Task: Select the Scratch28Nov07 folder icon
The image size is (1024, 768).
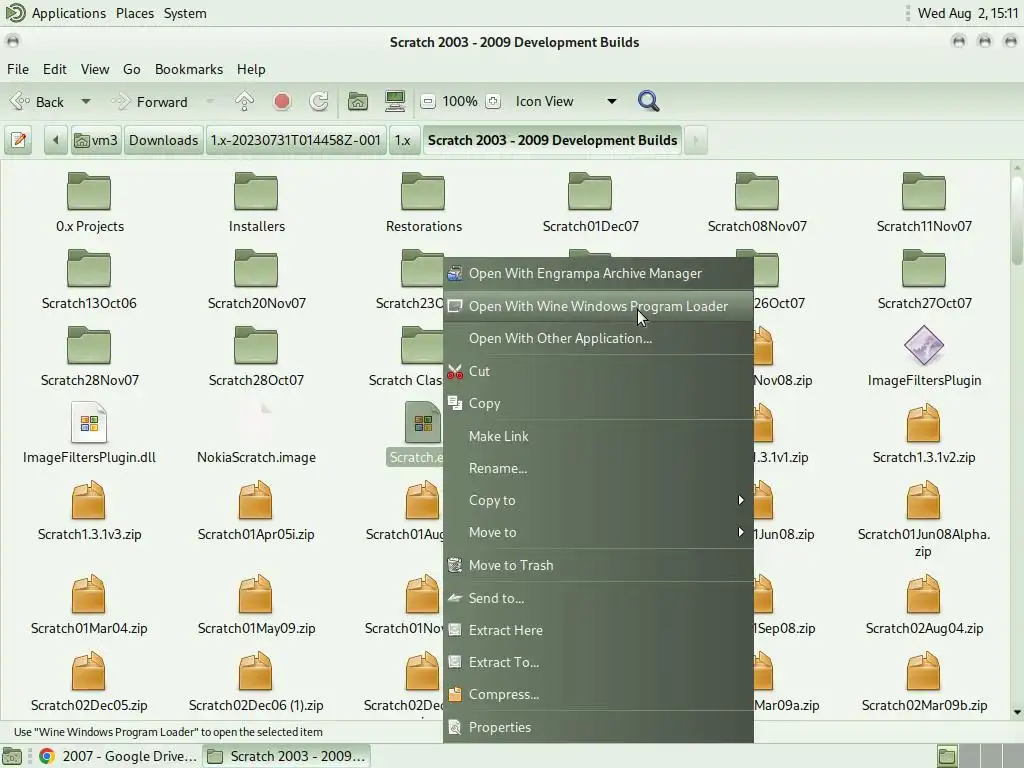Action: (x=89, y=346)
